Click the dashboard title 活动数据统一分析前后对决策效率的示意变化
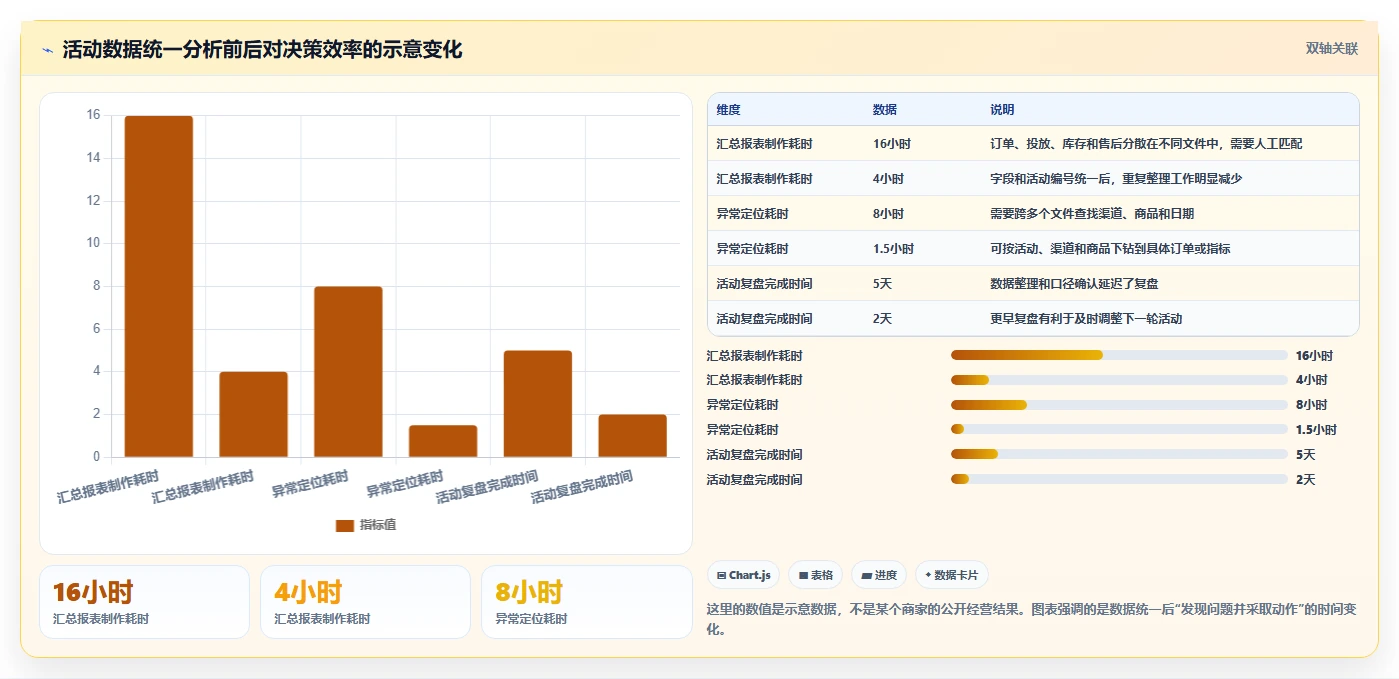 [x=262, y=50]
